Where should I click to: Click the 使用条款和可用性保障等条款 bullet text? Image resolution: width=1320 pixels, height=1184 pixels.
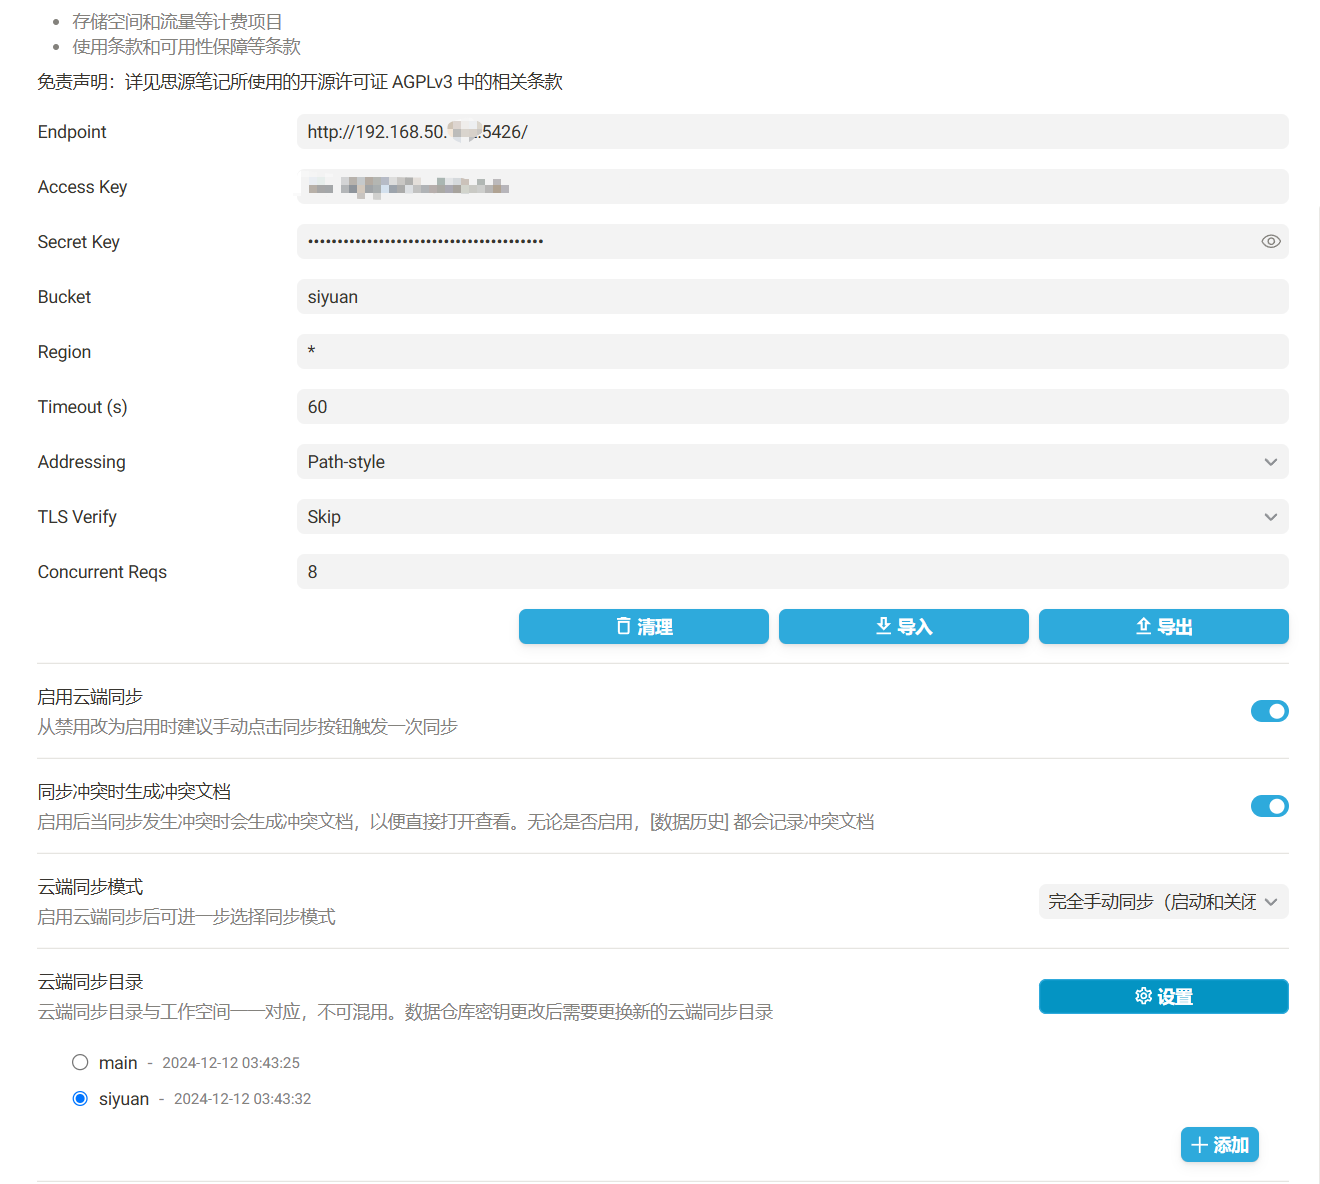click(186, 47)
